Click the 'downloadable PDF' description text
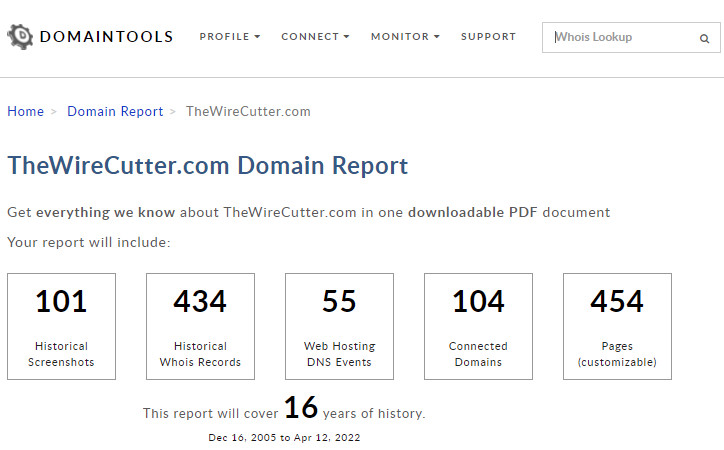The image size is (724, 450). point(472,212)
